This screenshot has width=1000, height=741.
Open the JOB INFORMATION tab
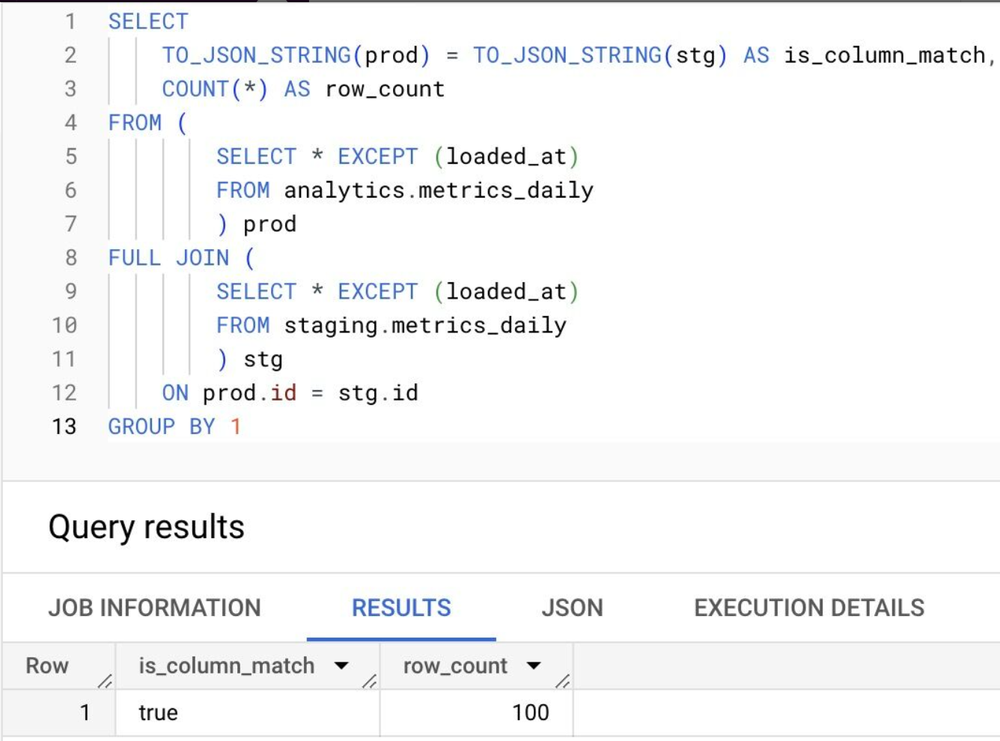point(154,607)
